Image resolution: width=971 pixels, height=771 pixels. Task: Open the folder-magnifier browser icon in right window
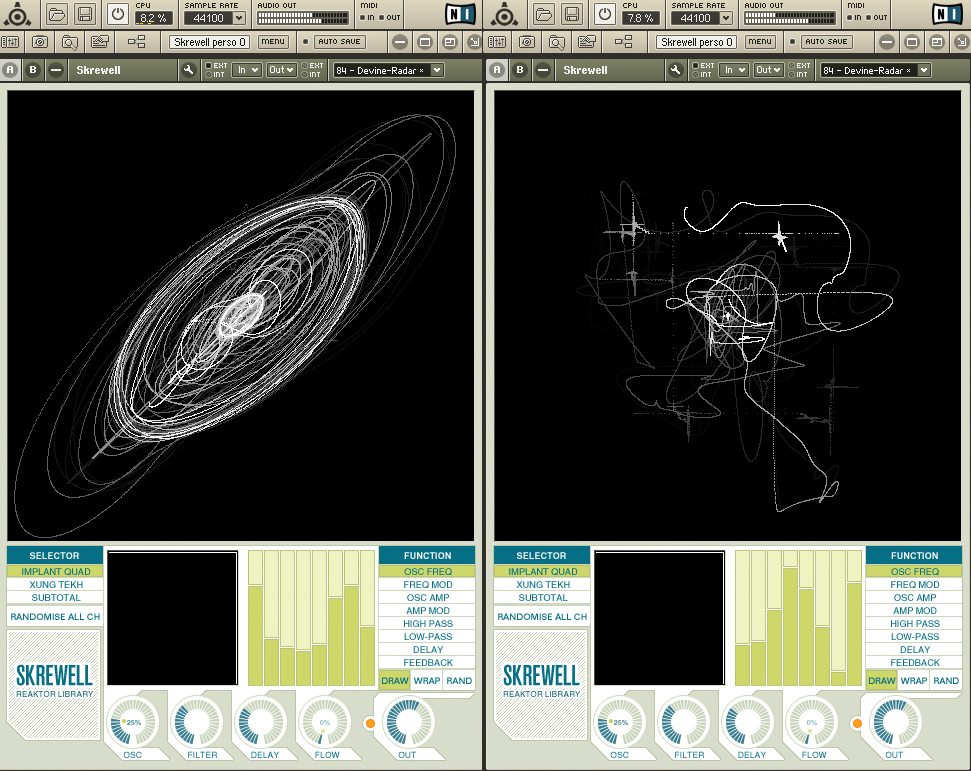click(x=556, y=42)
